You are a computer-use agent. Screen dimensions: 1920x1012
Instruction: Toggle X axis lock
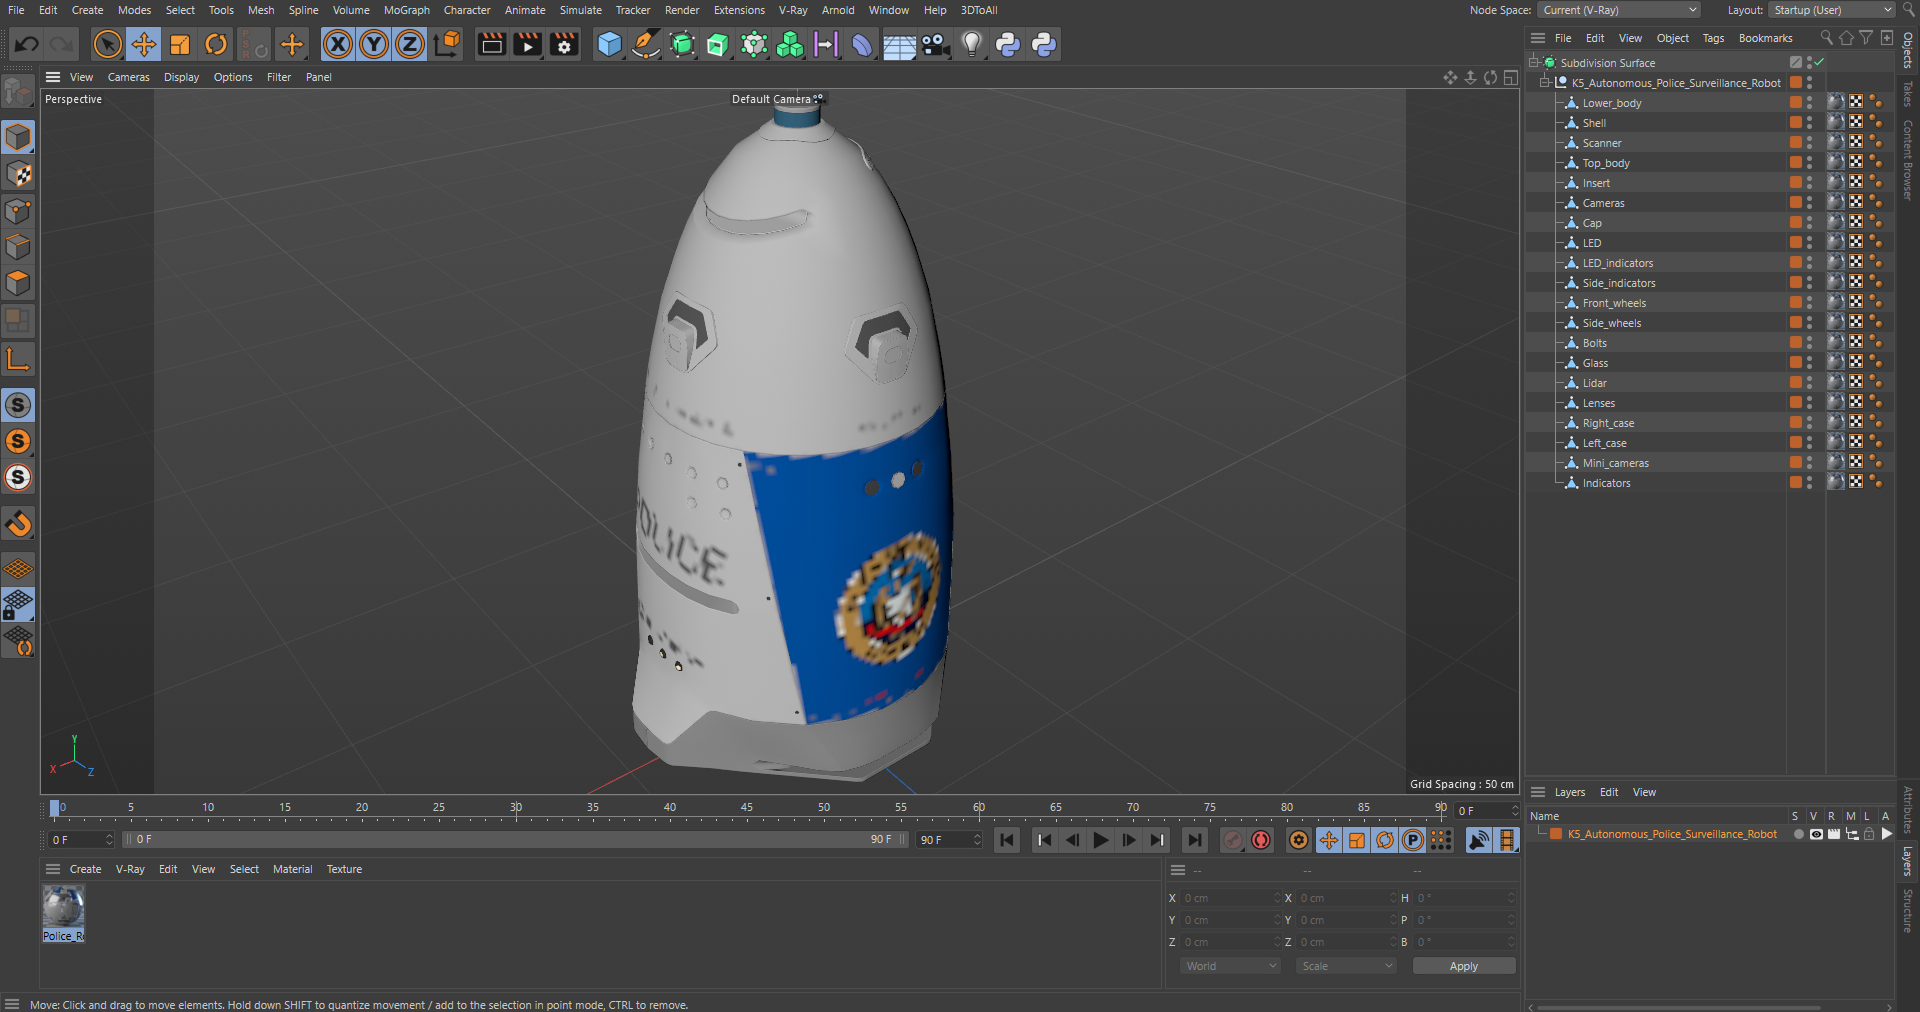(338, 44)
